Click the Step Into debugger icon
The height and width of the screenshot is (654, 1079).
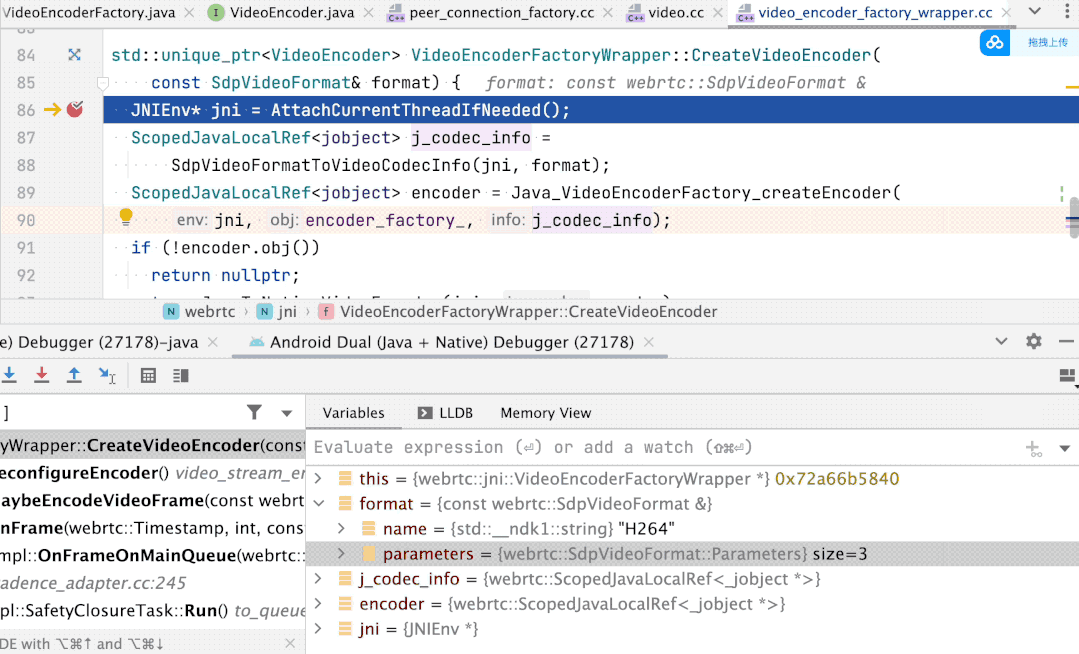coord(9,375)
